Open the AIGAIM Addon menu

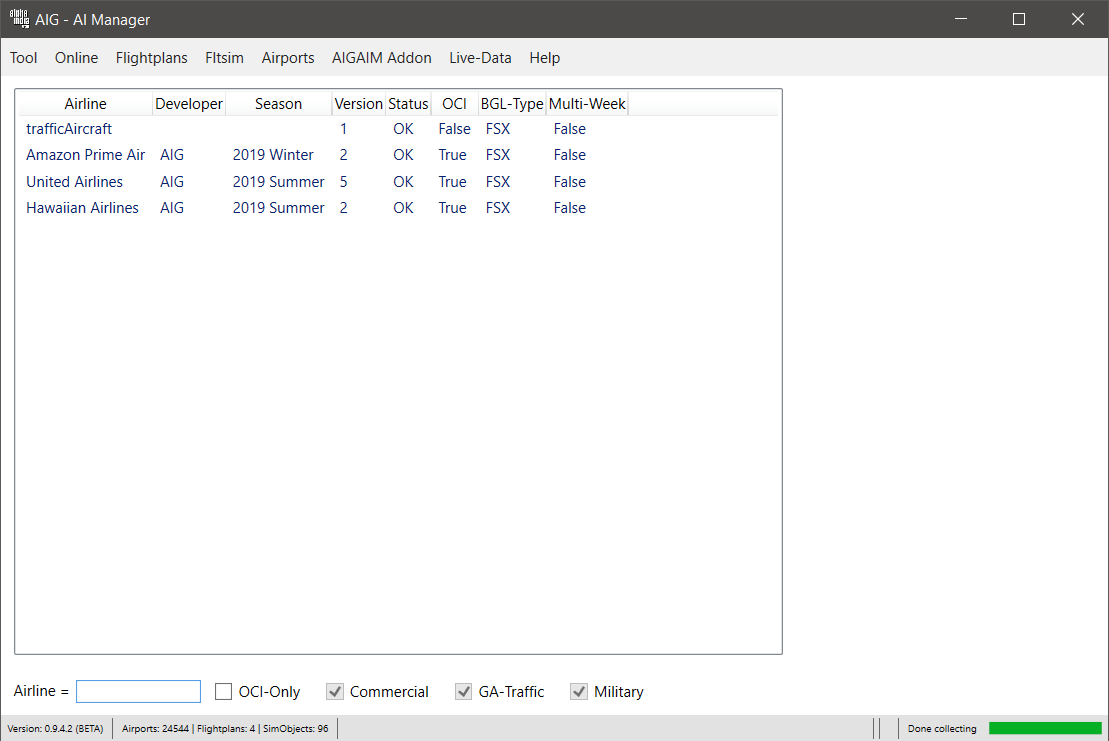382,58
